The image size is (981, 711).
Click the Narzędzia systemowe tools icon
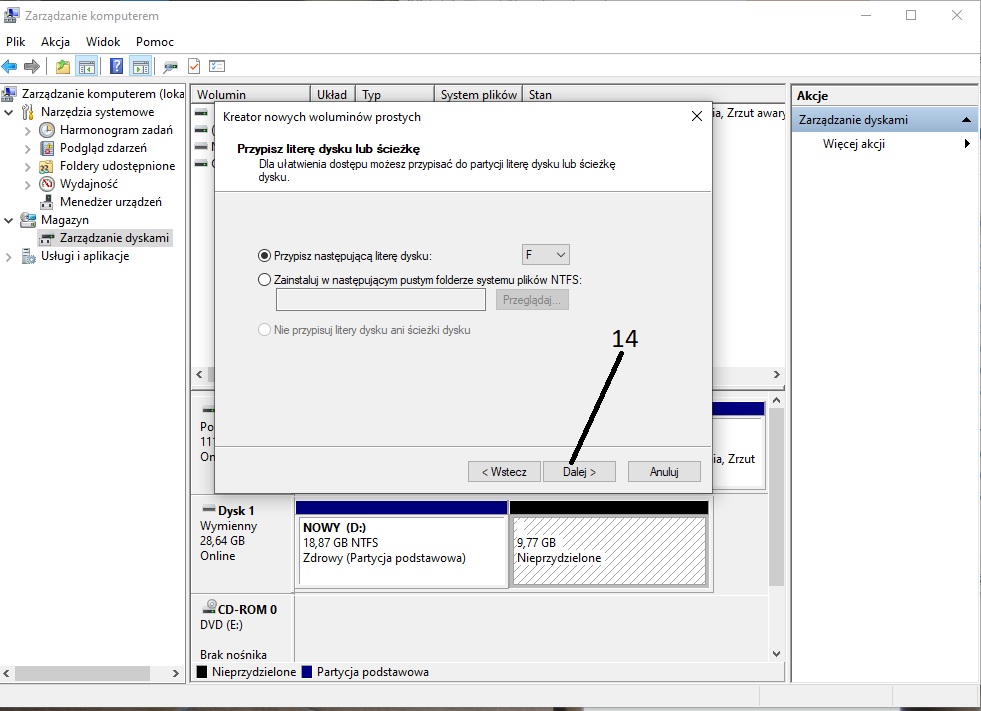[x=28, y=112]
